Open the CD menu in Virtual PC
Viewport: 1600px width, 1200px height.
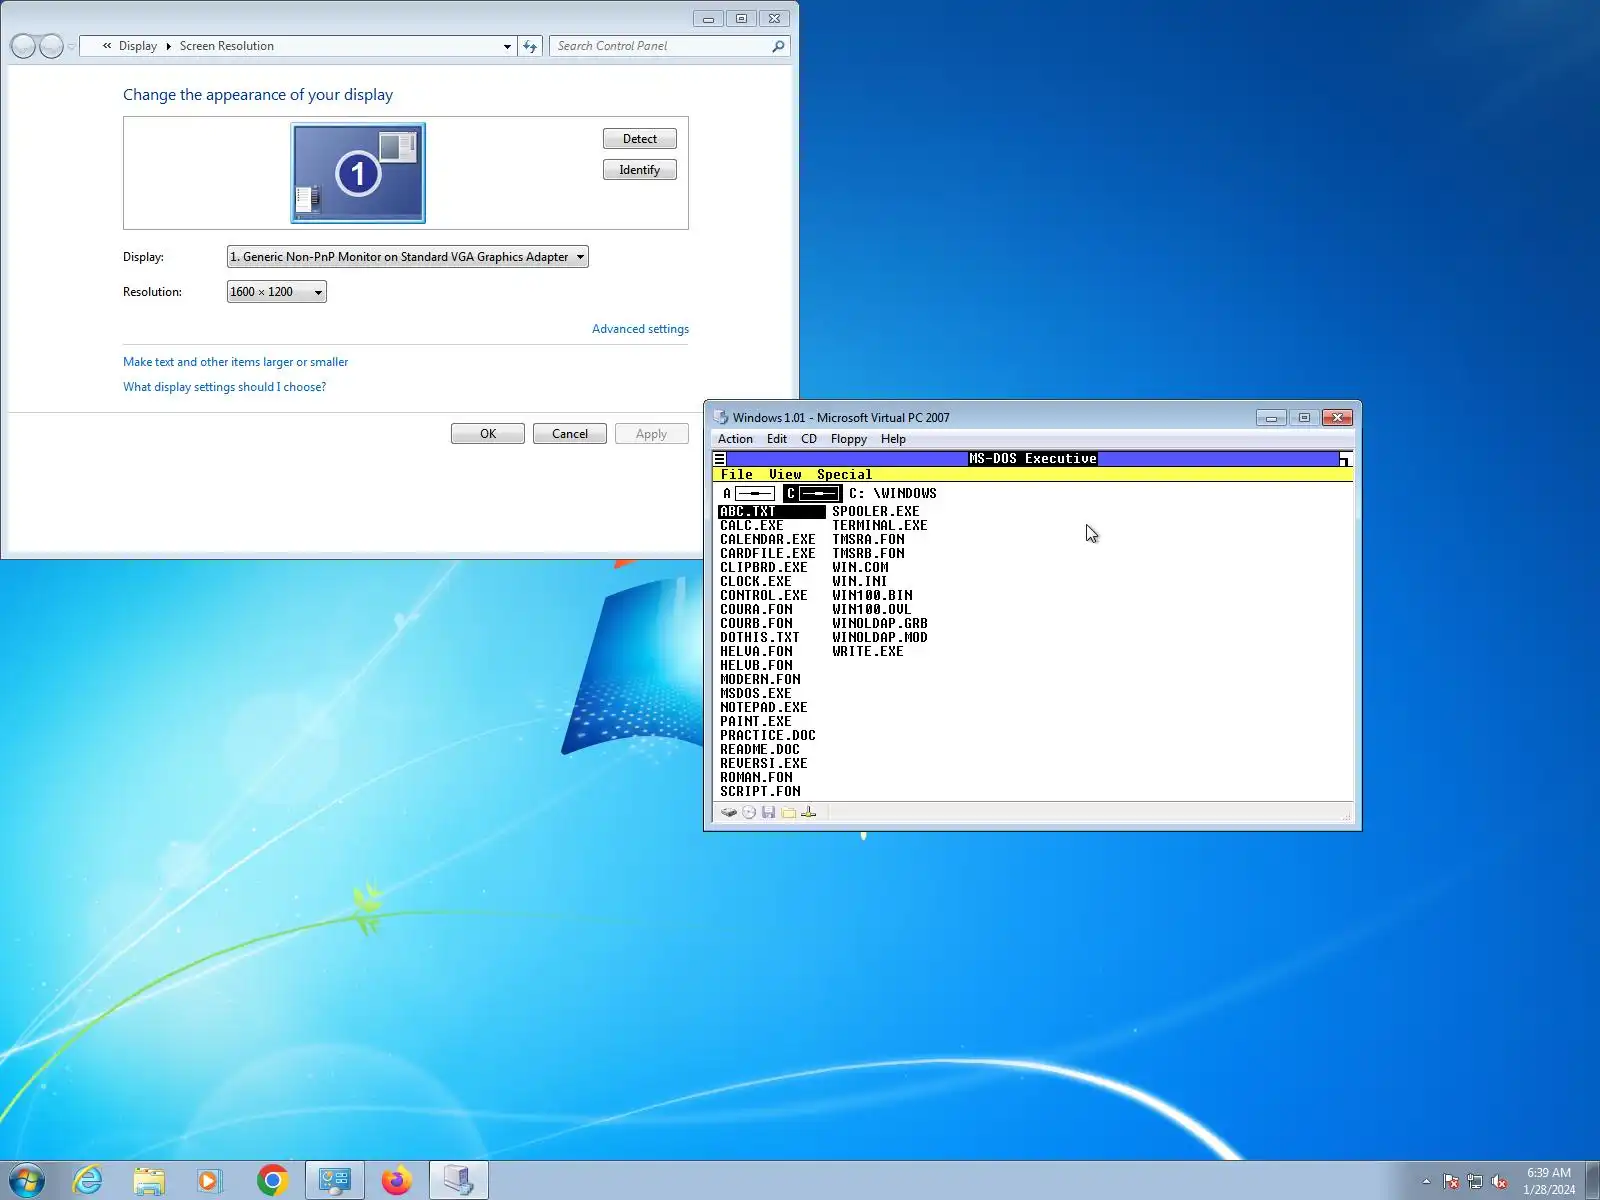(x=809, y=439)
